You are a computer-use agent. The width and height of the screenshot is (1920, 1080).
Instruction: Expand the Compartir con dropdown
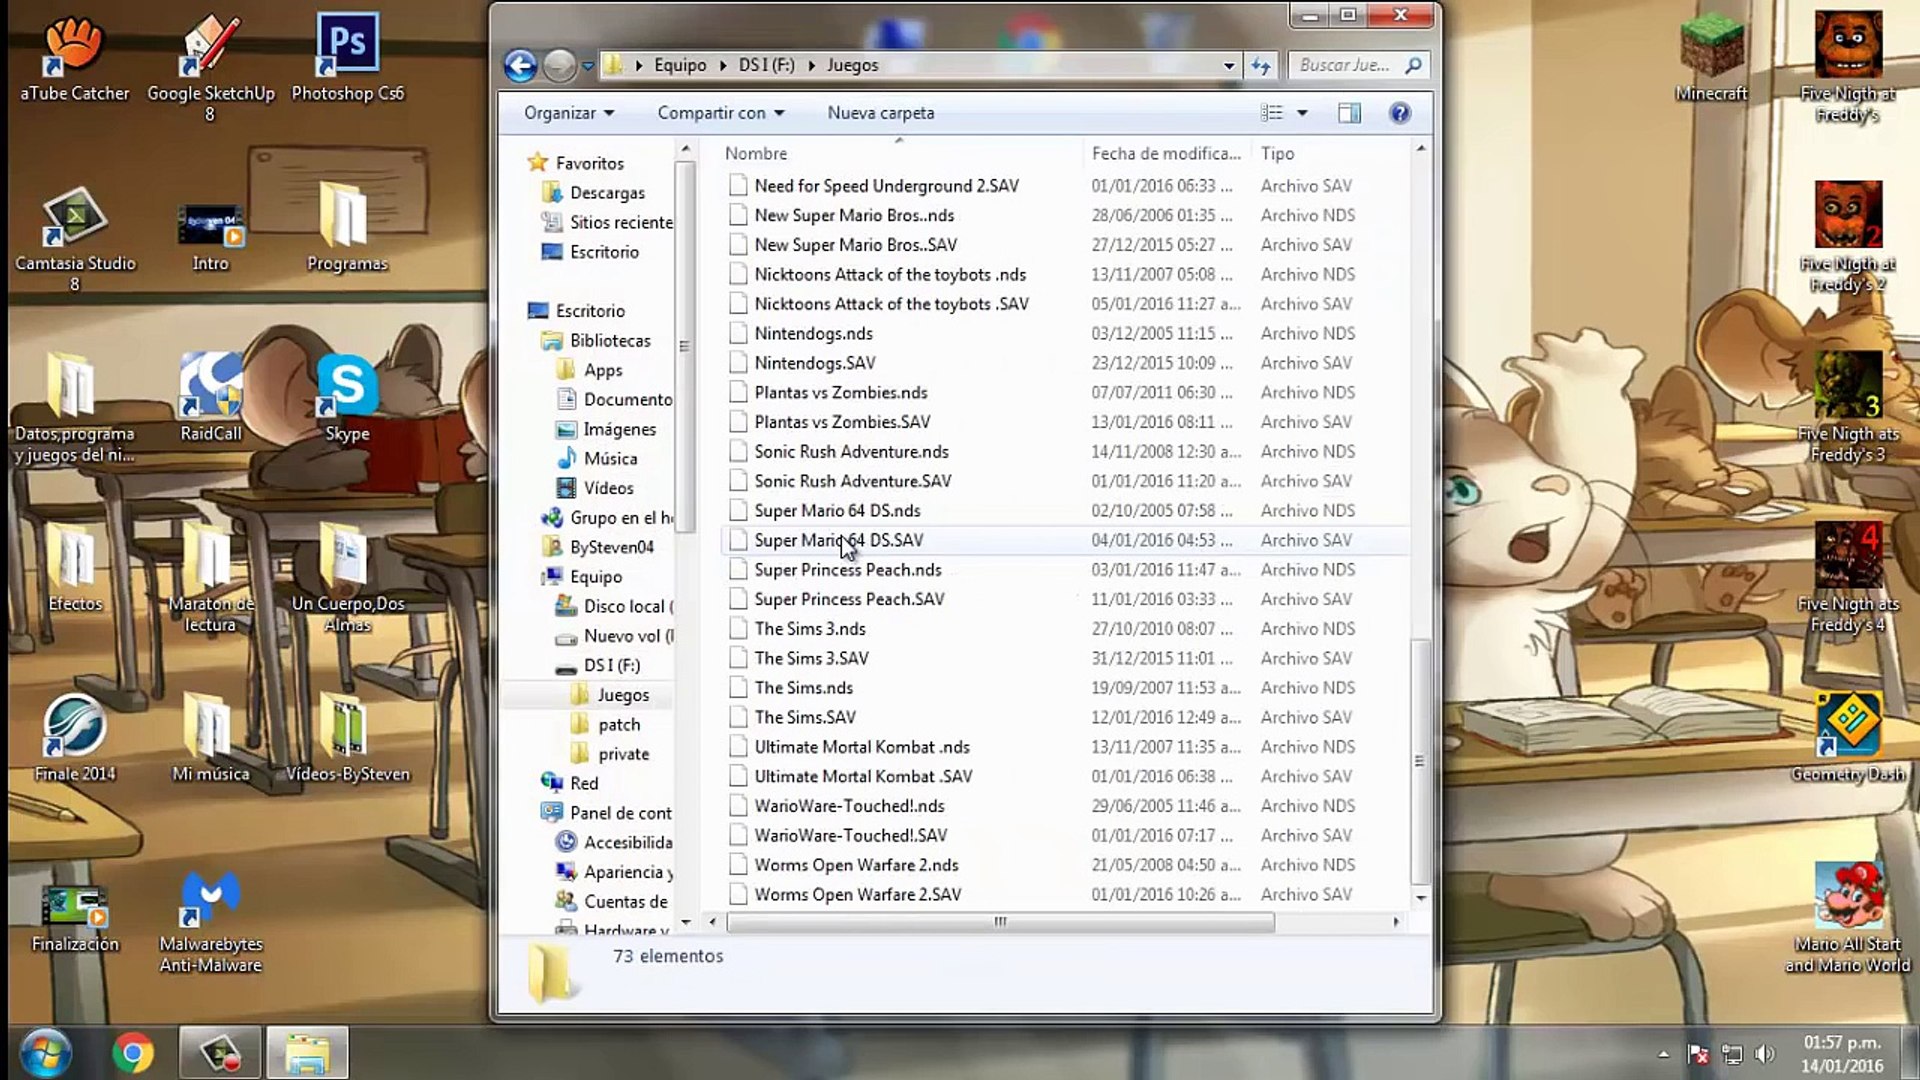tap(720, 113)
